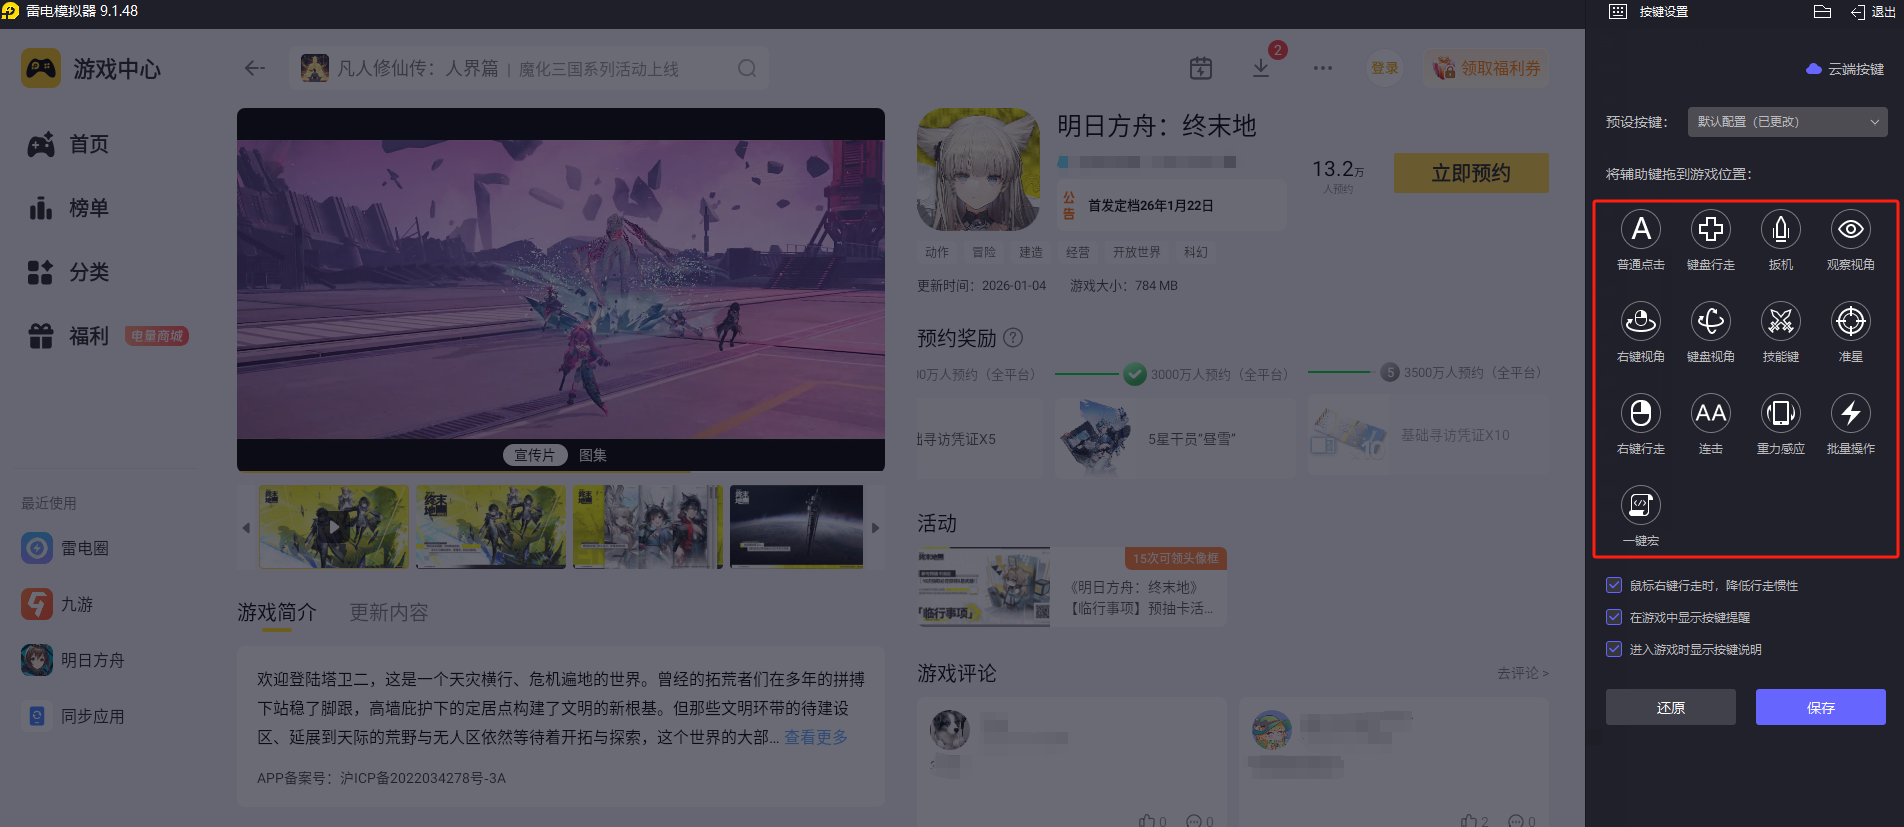Screen dimensions: 1904x827
Task: Open 分类 categories in the sidebar
Action: point(68,272)
